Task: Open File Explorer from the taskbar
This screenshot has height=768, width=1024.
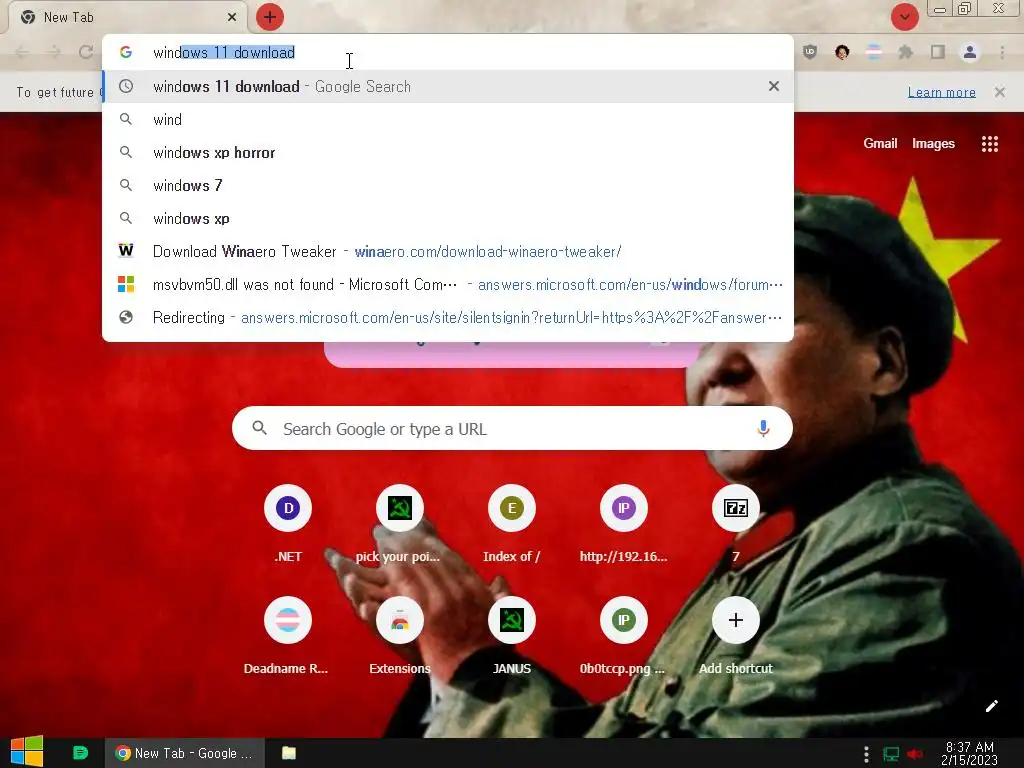Action: point(289,753)
